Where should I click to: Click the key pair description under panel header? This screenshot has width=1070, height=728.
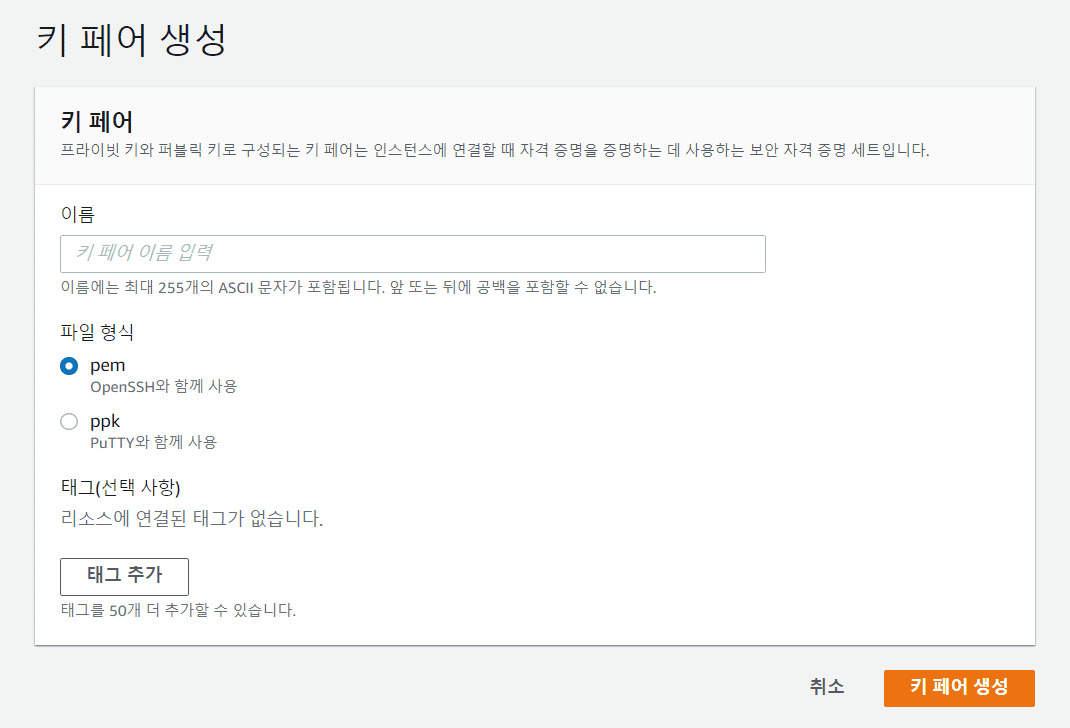click(x=495, y=152)
